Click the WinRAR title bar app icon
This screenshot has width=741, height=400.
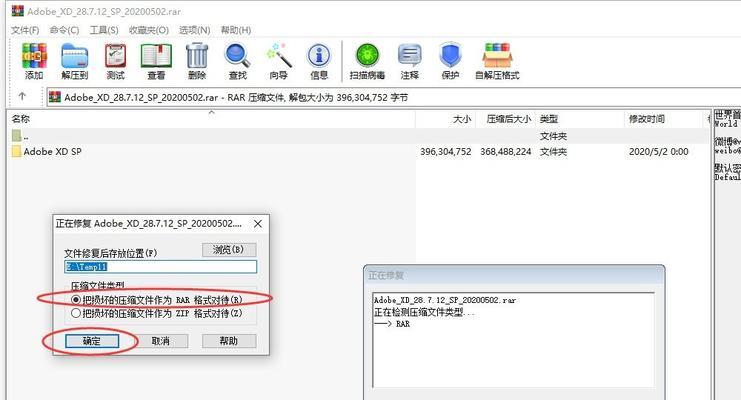(17, 10)
